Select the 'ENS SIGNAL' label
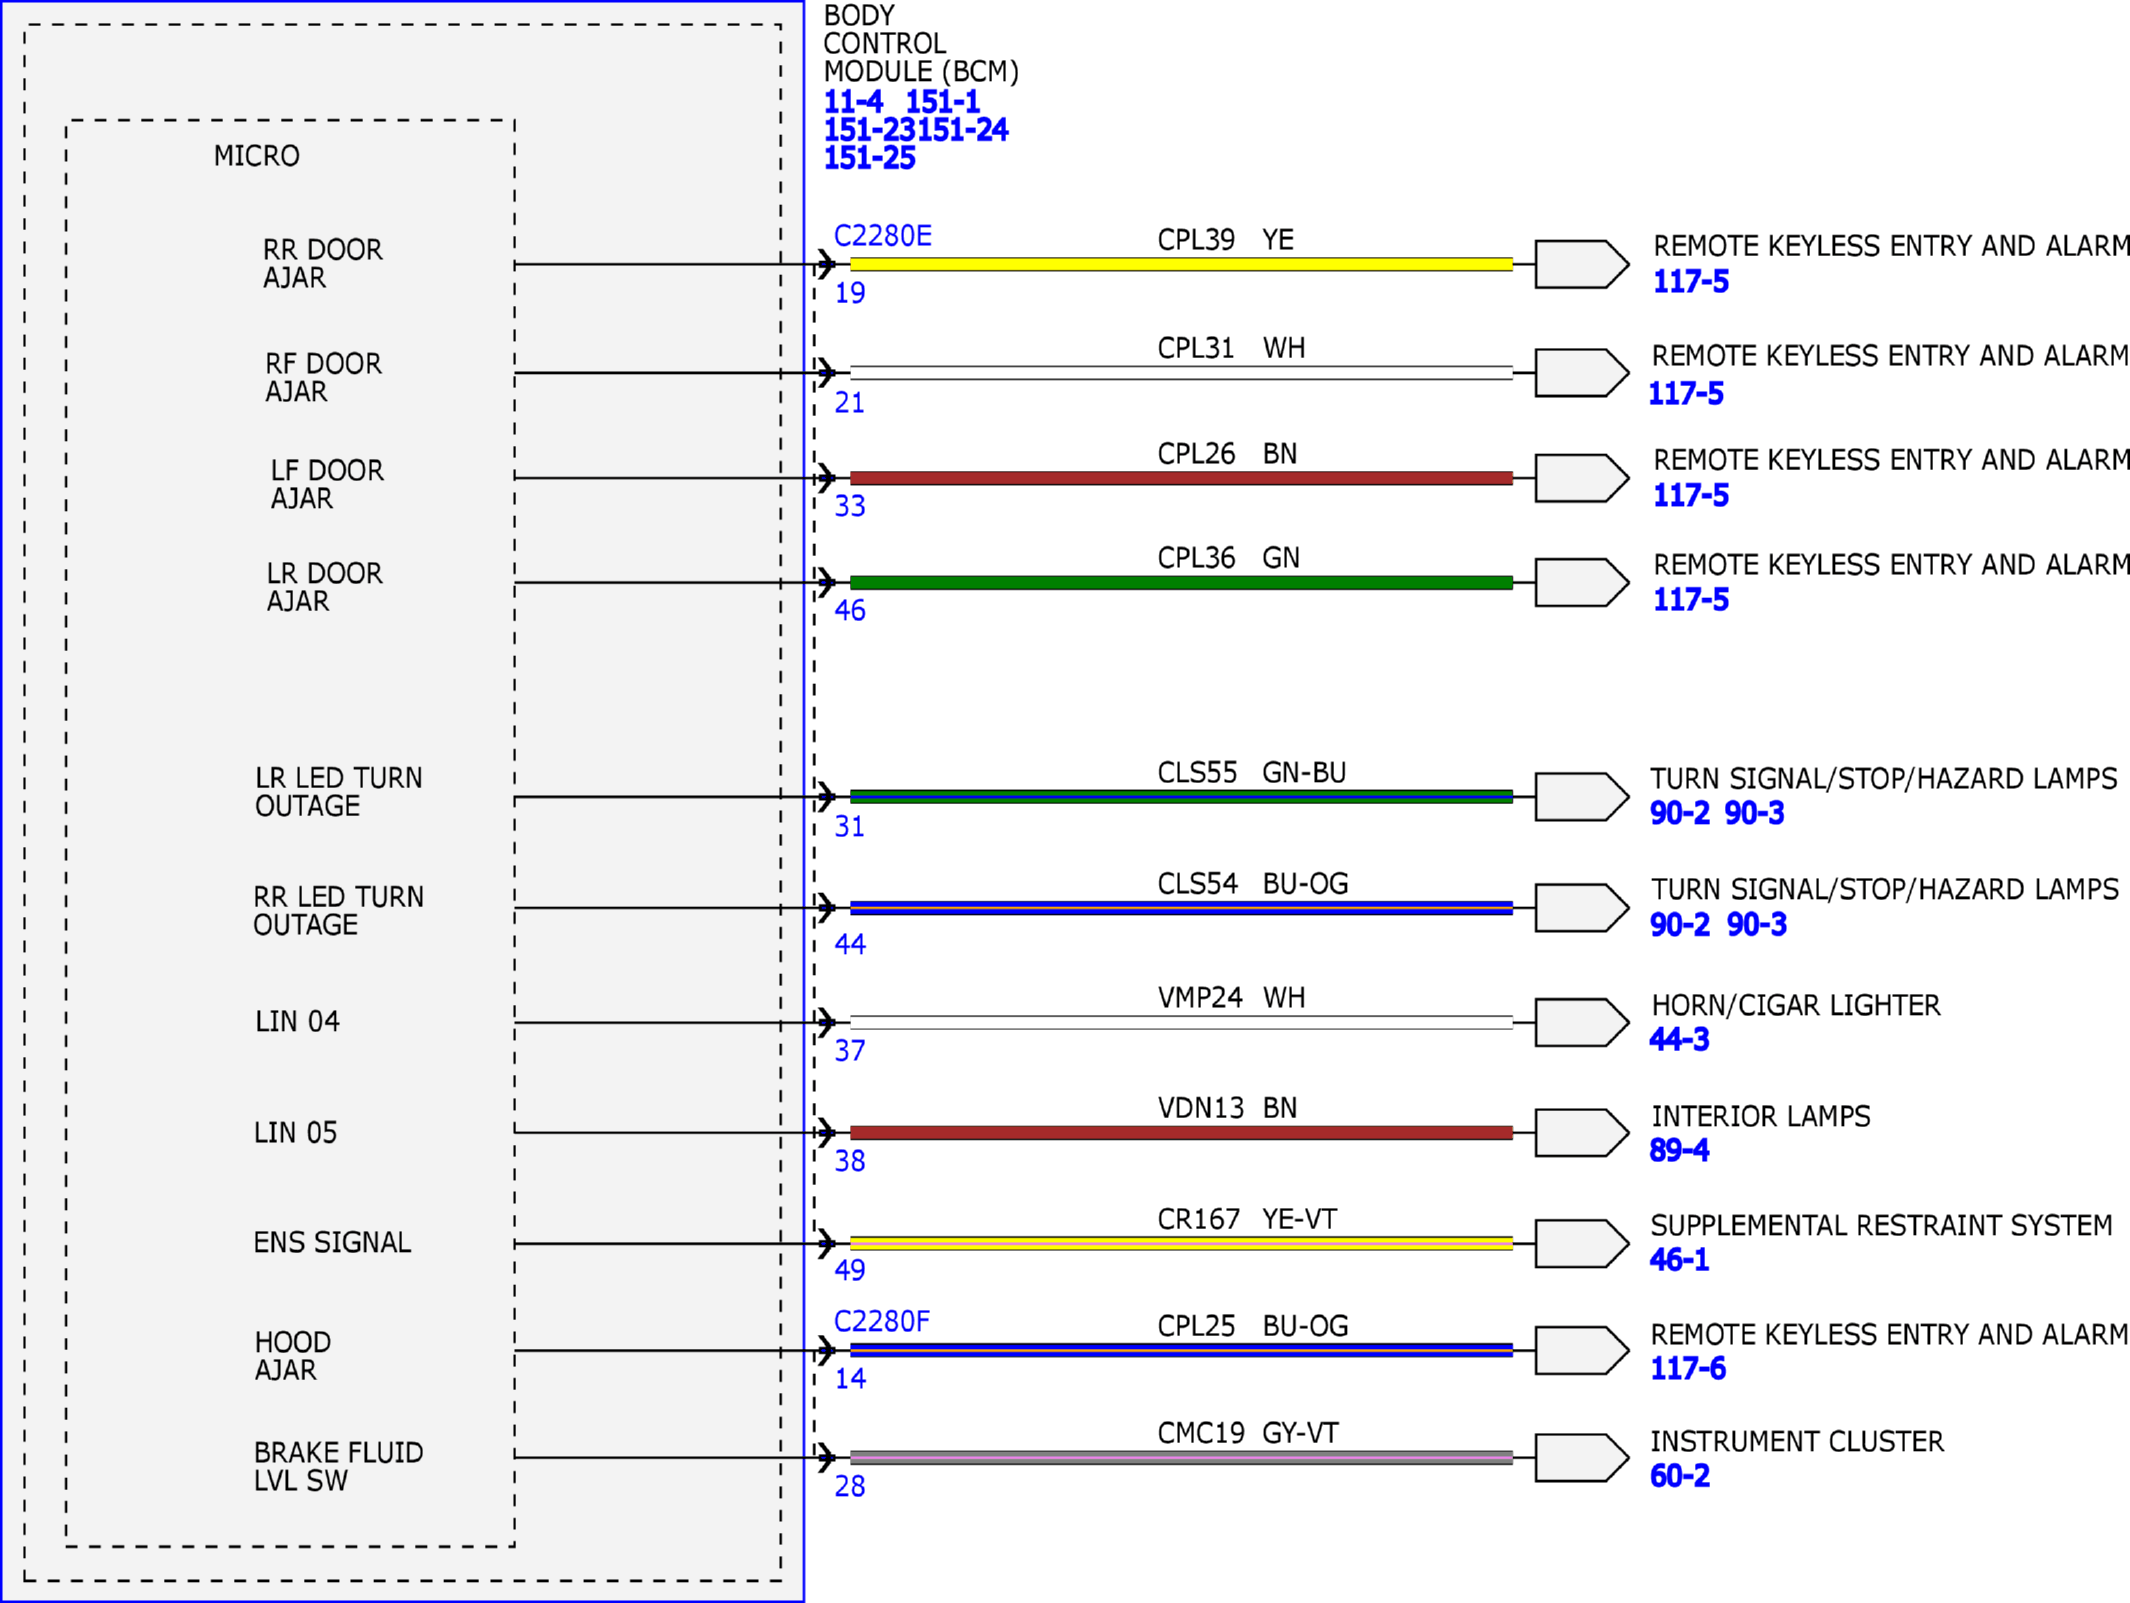This screenshot has width=2130, height=1603. [x=332, y=1243]
